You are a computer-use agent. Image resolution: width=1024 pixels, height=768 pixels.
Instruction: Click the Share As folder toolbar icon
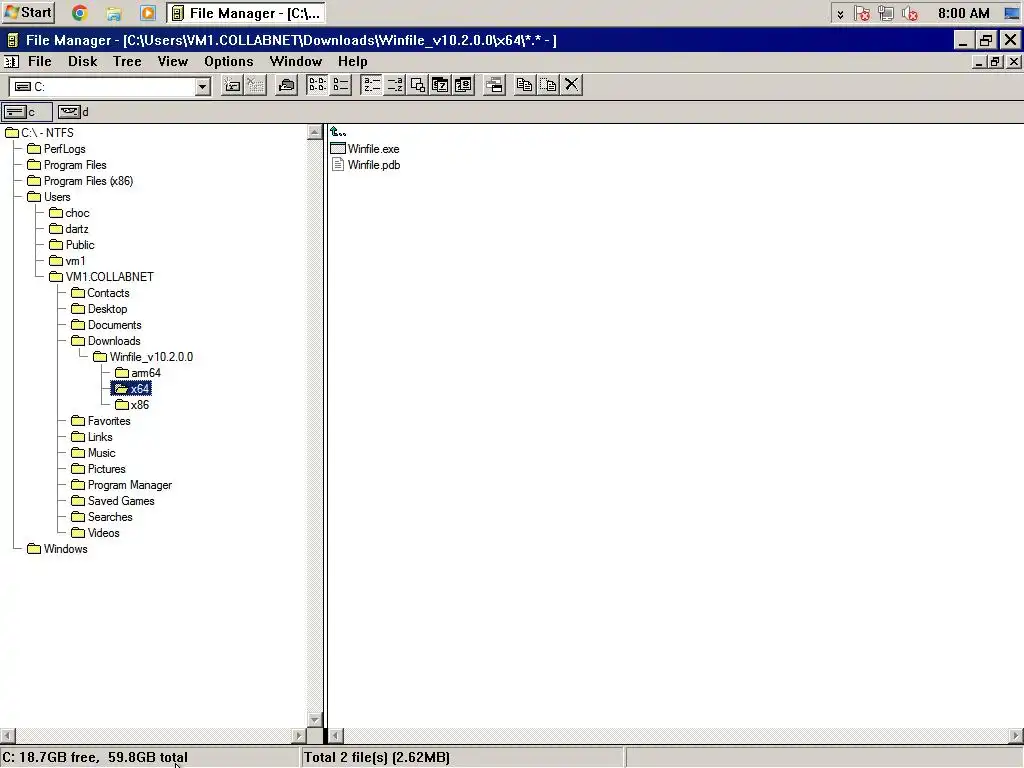(x=286, y=85)
